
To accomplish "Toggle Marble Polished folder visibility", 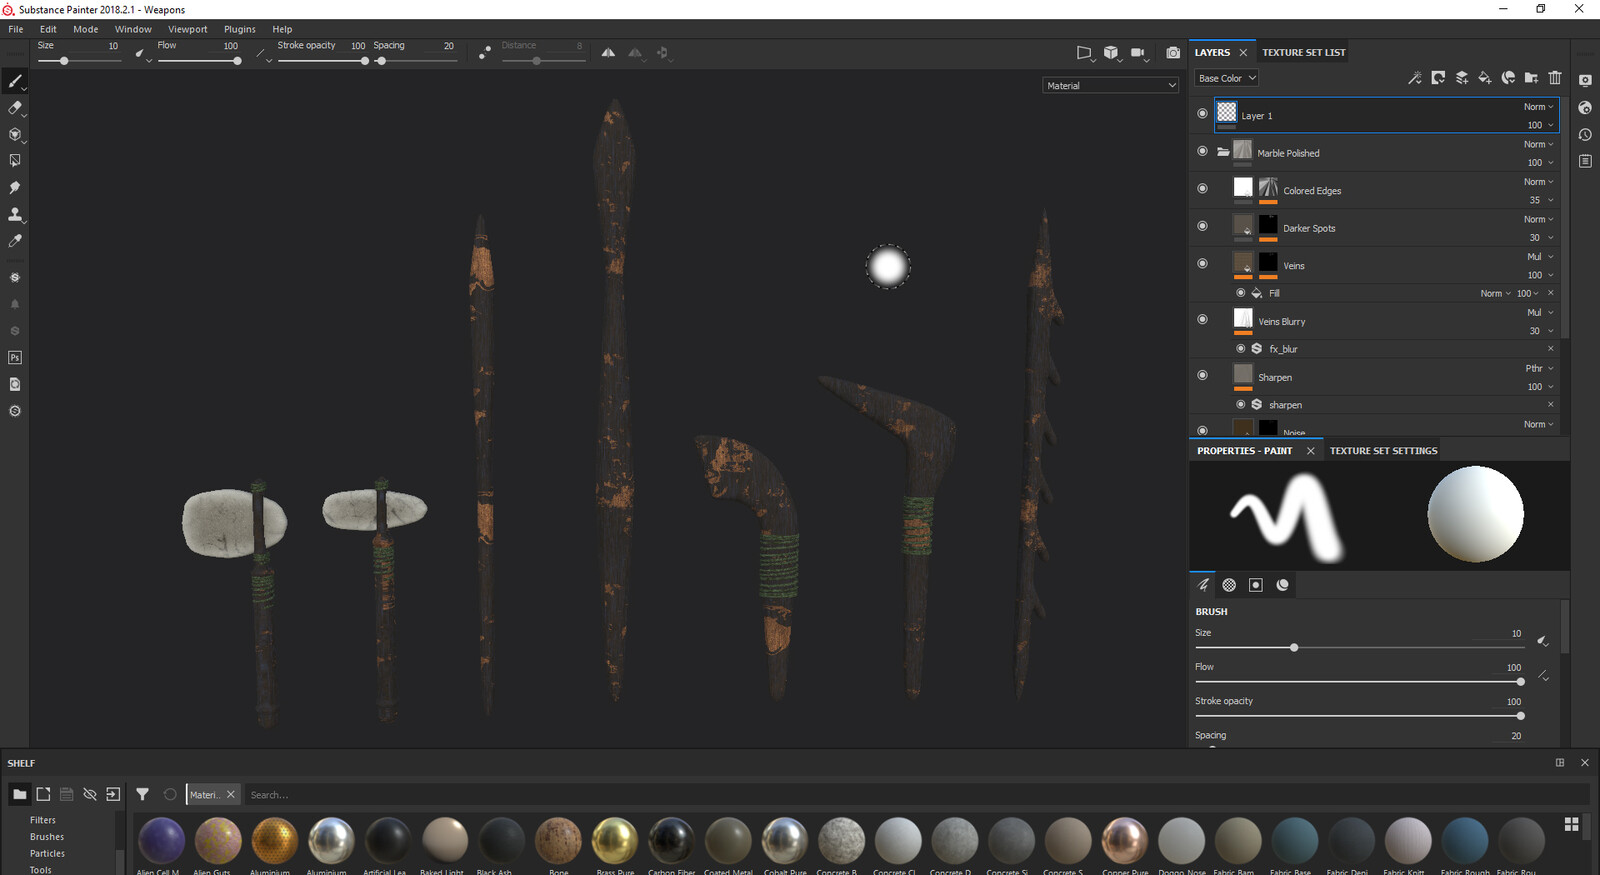I will click(x=1202, y=151).
